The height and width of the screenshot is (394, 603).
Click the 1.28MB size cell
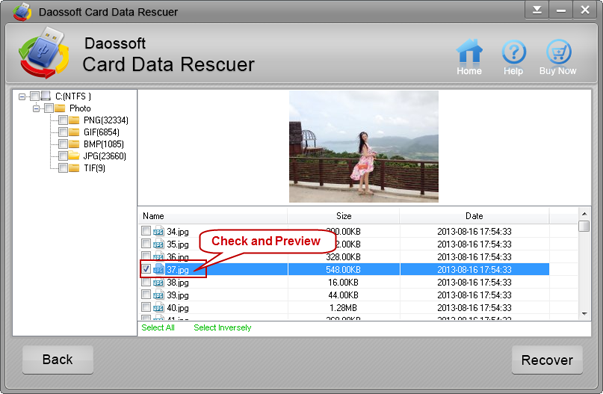pyautogui.click(x=343, y=308)
